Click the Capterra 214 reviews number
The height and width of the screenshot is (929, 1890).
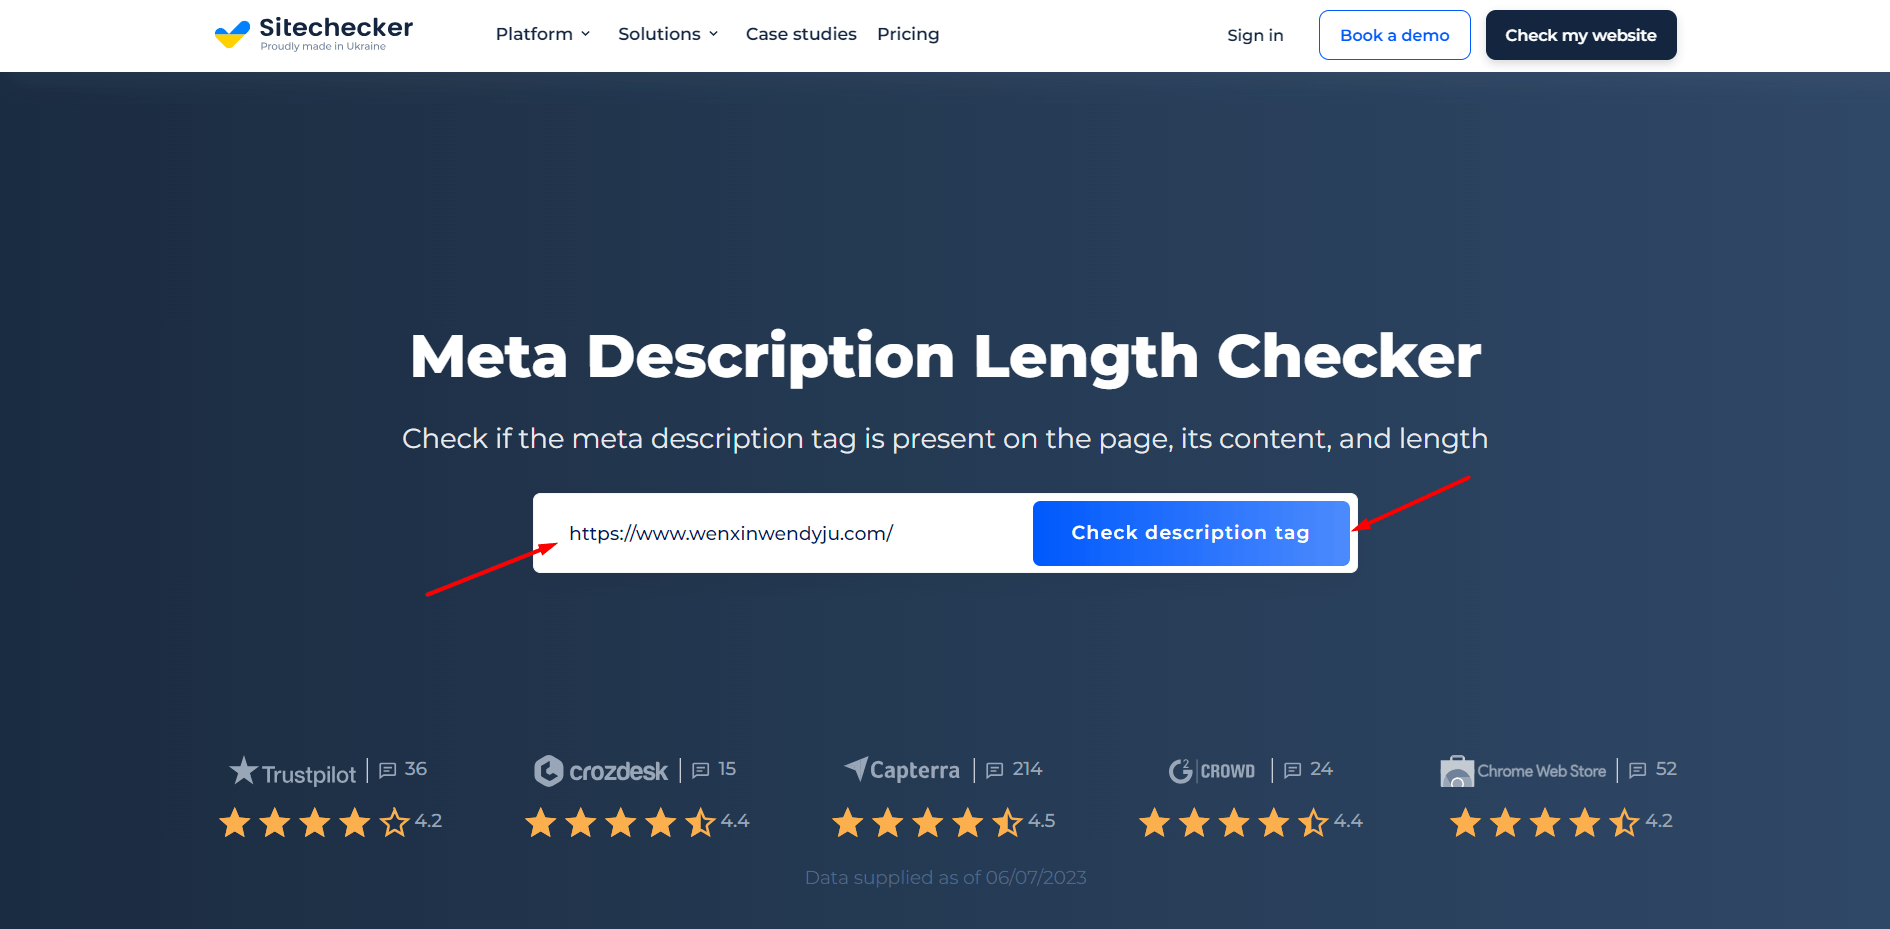[1027, 769]
